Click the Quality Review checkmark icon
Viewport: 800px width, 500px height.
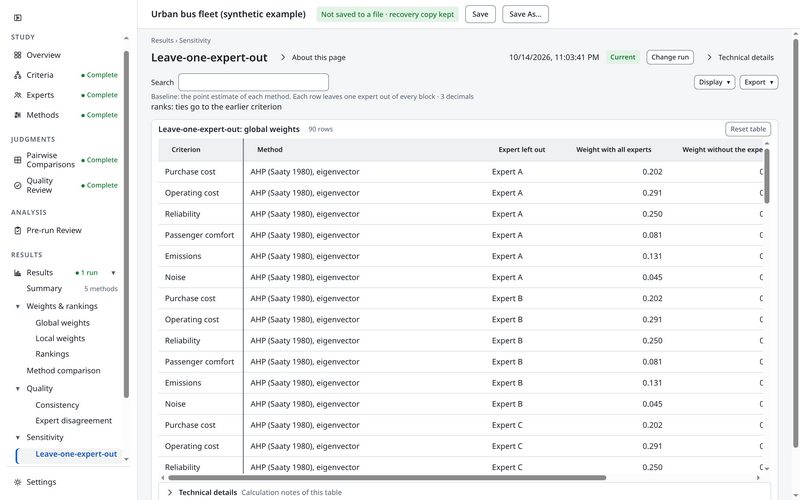(17, 185)
